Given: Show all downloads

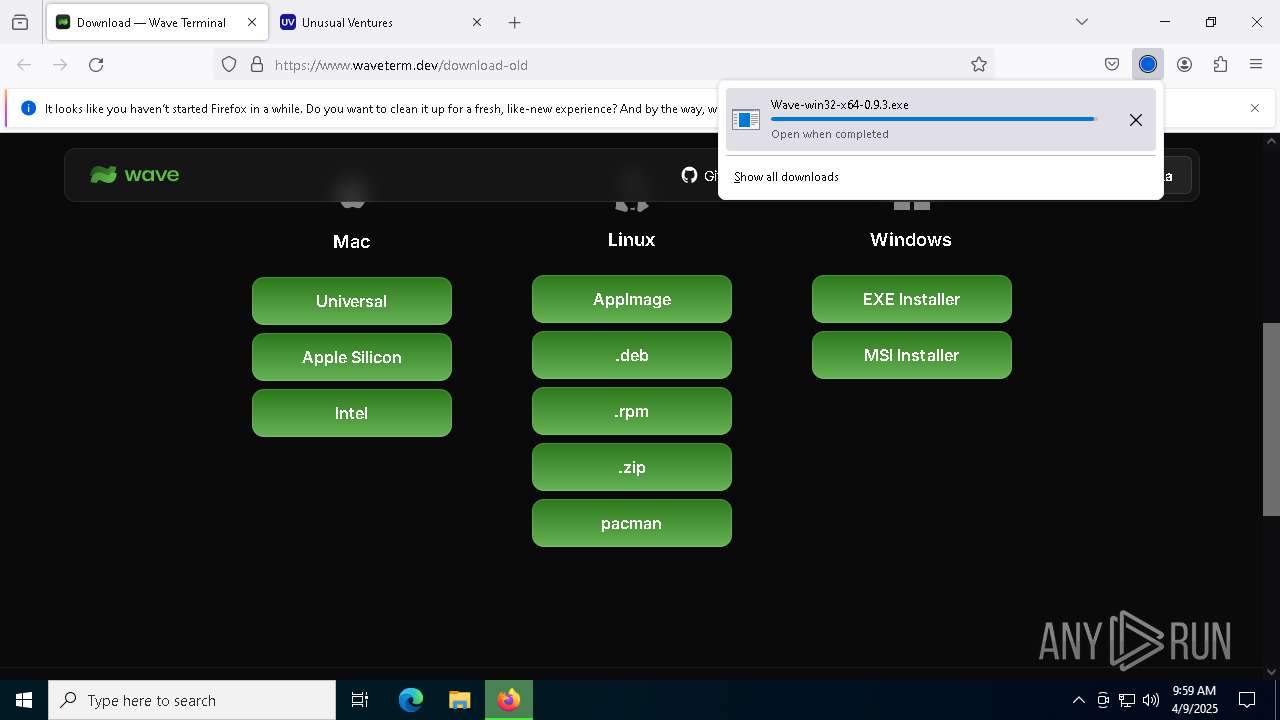Looking at the screenshot, I should [786, 177].
